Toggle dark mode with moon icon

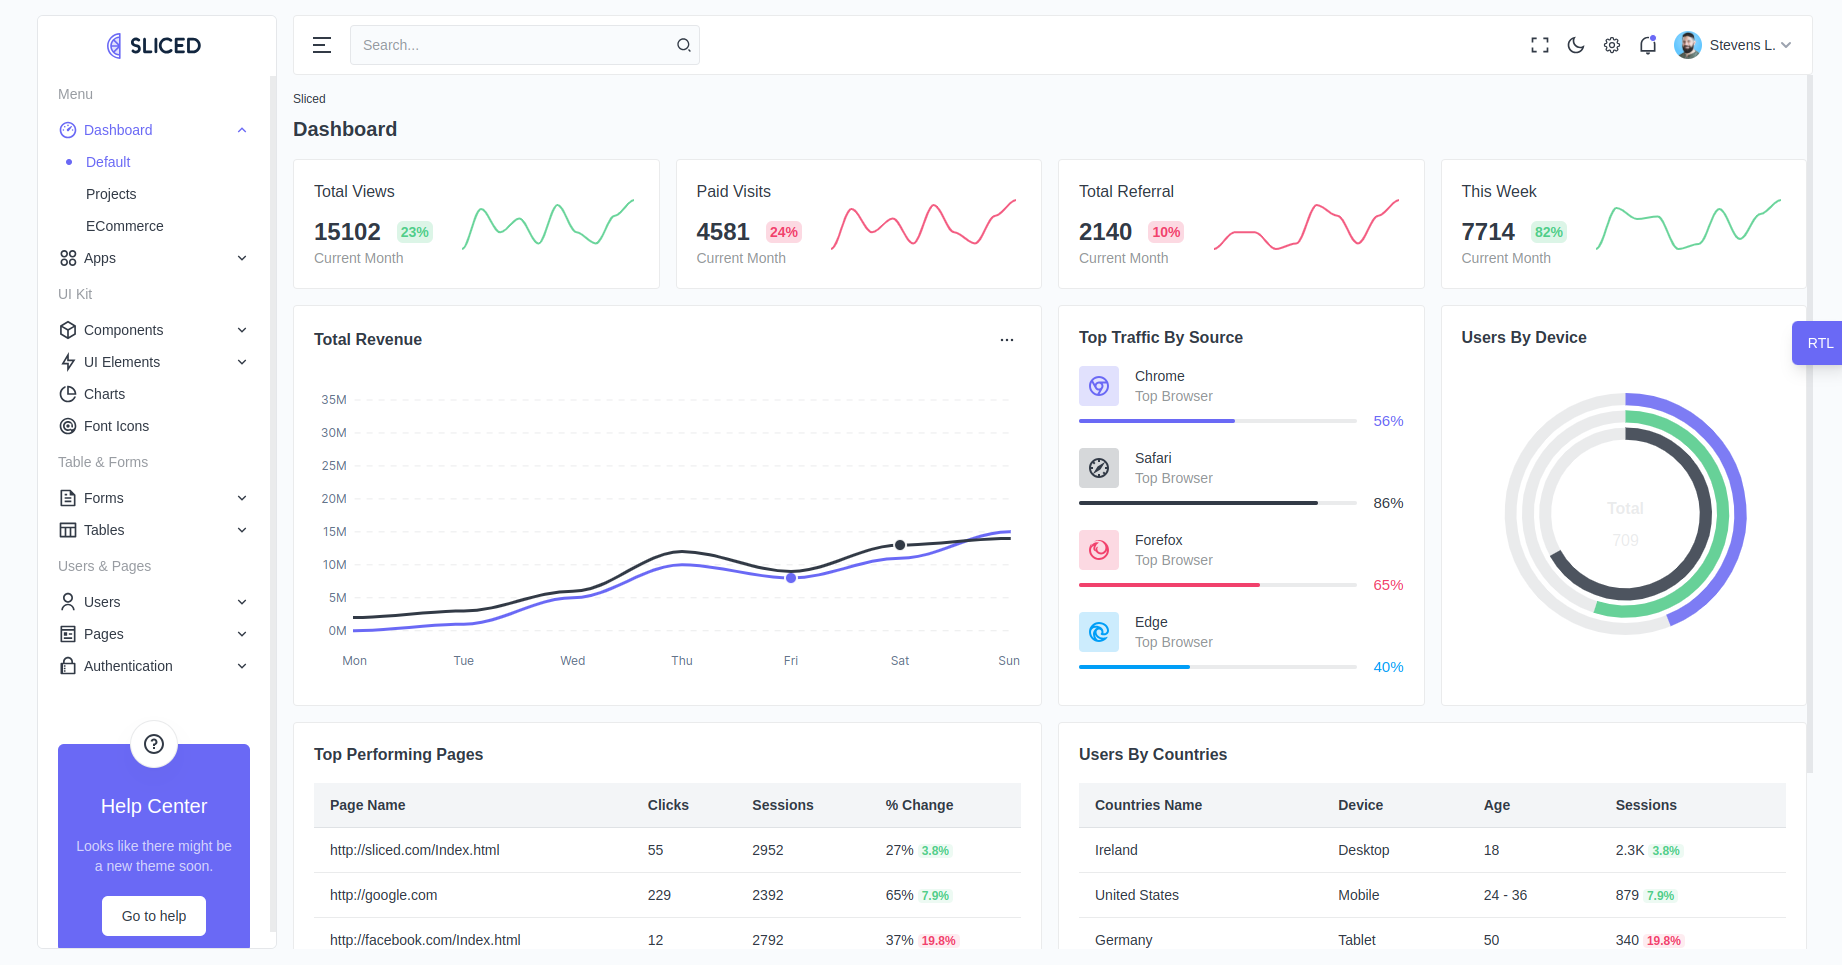(1575, 45)
